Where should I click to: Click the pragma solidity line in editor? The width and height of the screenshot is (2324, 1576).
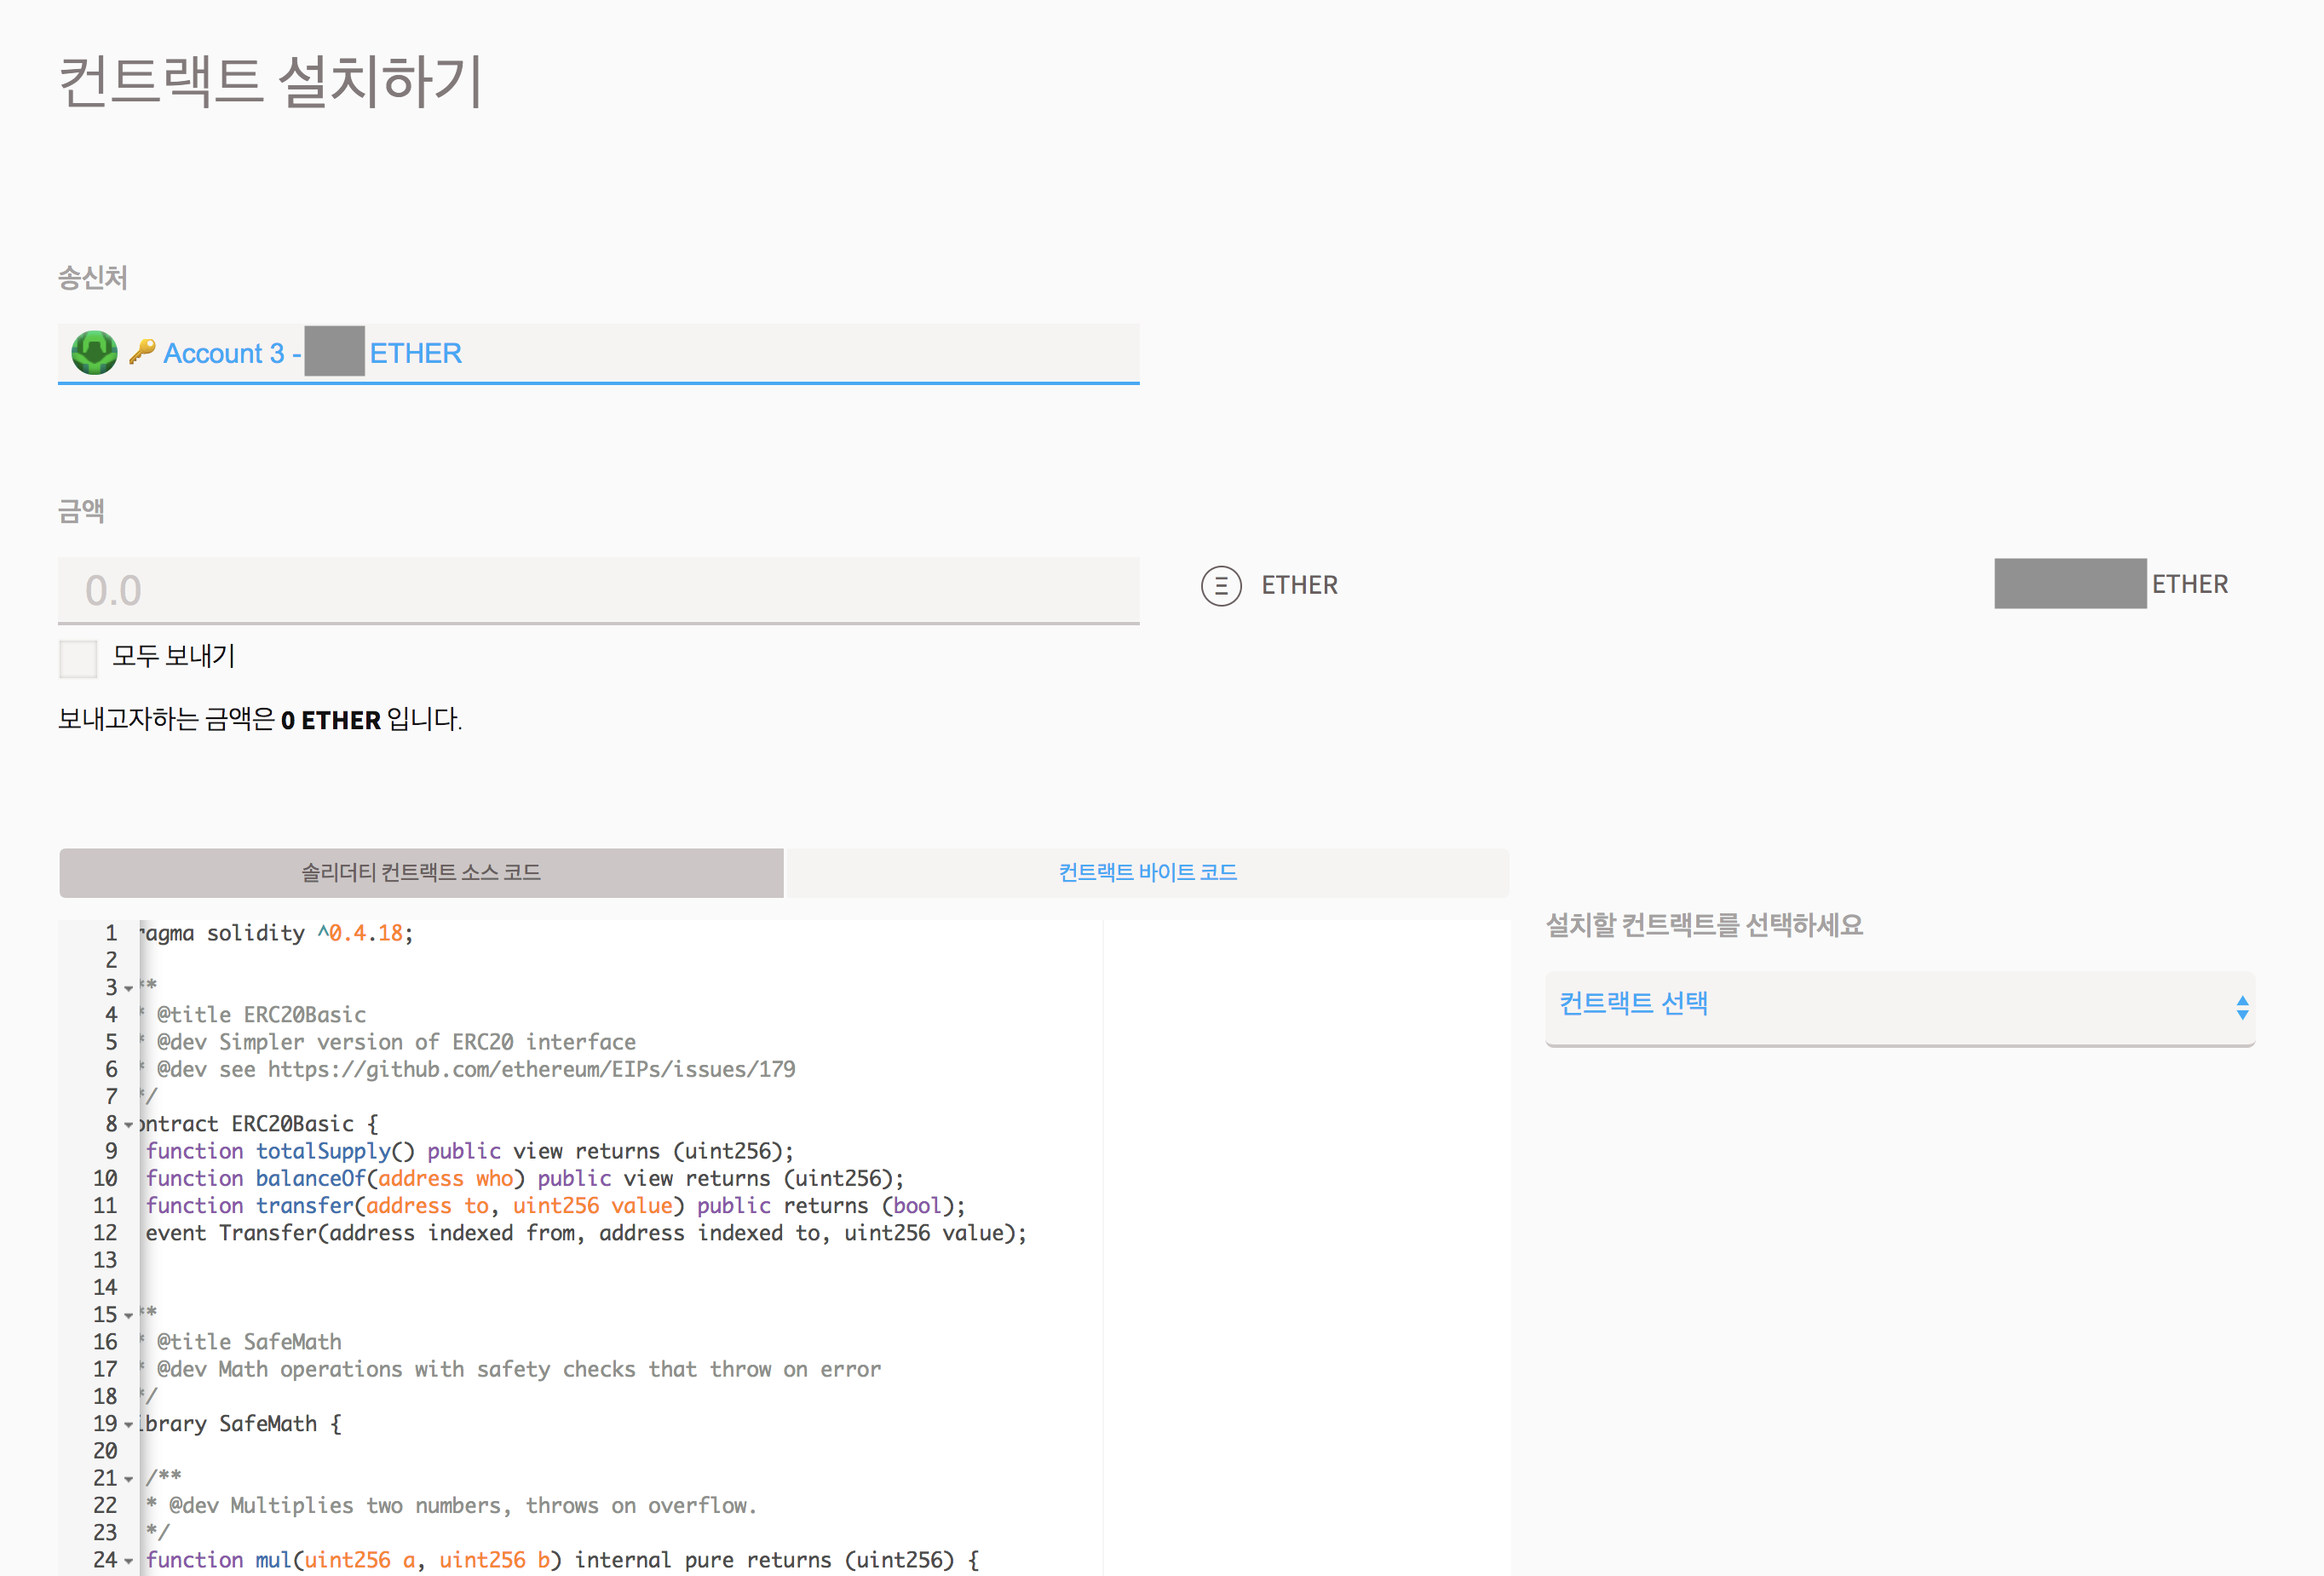pos(277,933)
